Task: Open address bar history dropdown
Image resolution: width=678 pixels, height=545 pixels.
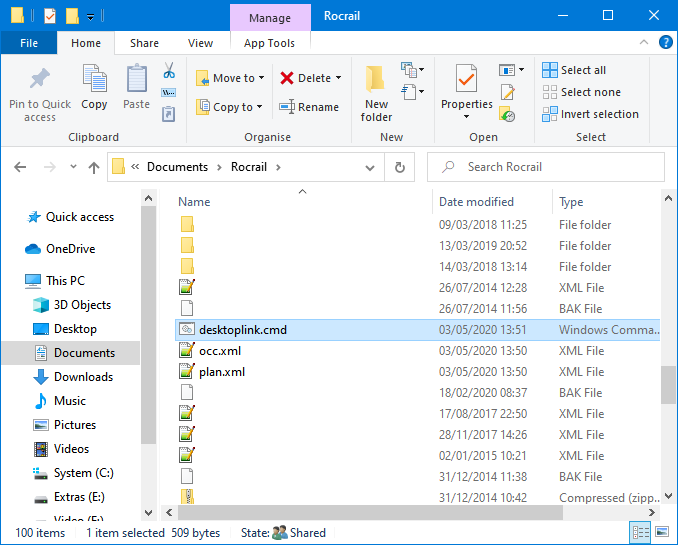Action: click(x=370, y=167)
